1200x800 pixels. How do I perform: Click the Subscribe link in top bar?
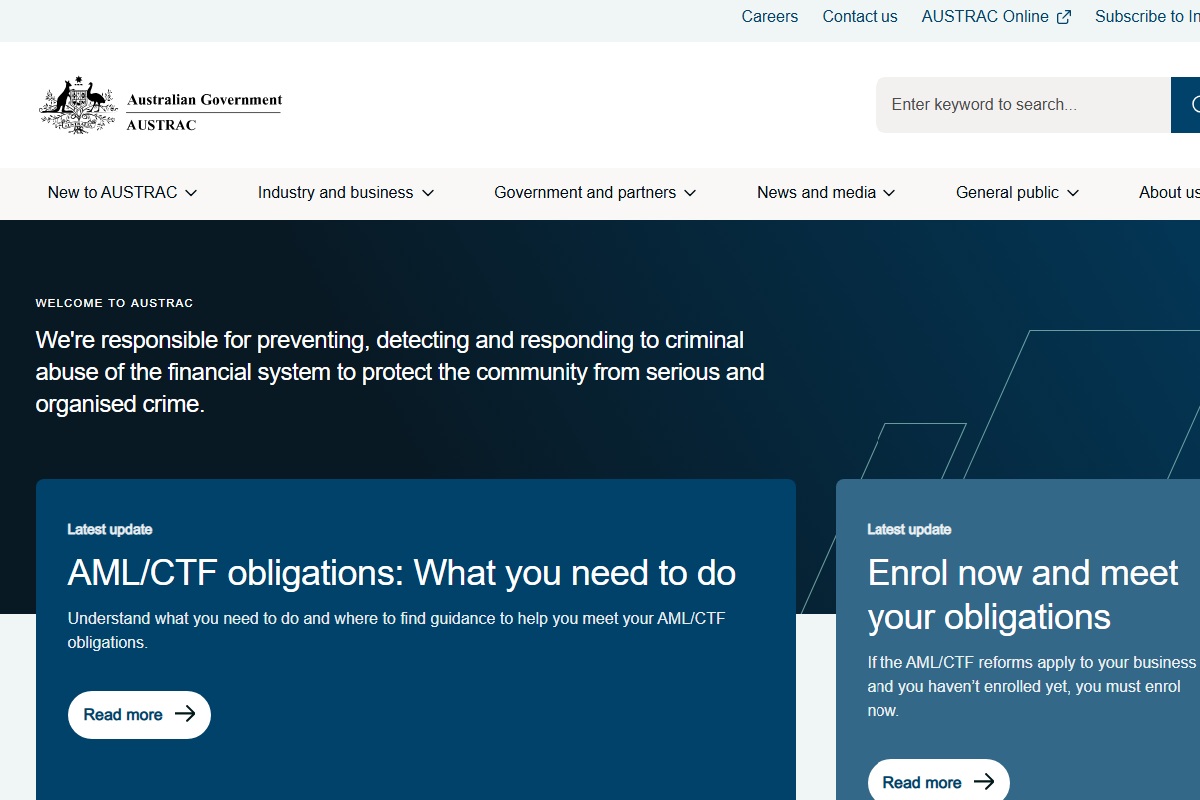tap(1147, 17)
